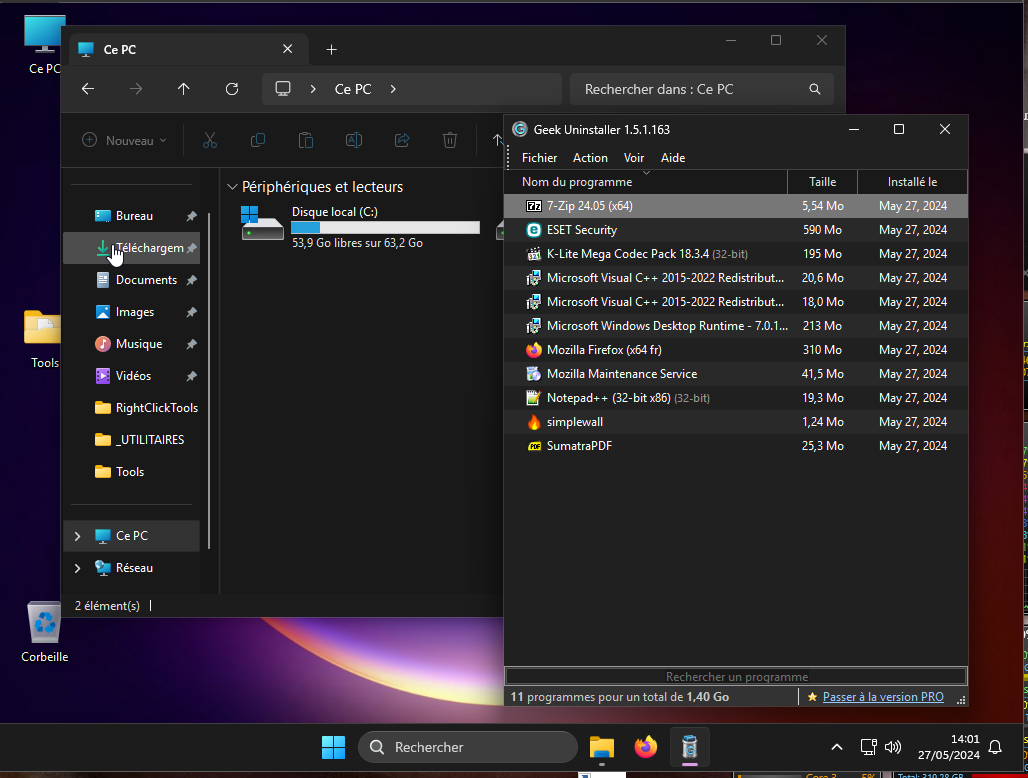This screenshot has height=778, width=1028.
Task: Sort by the Nom du programme column header
Action: pyautogui.click(x=645, y=182)
